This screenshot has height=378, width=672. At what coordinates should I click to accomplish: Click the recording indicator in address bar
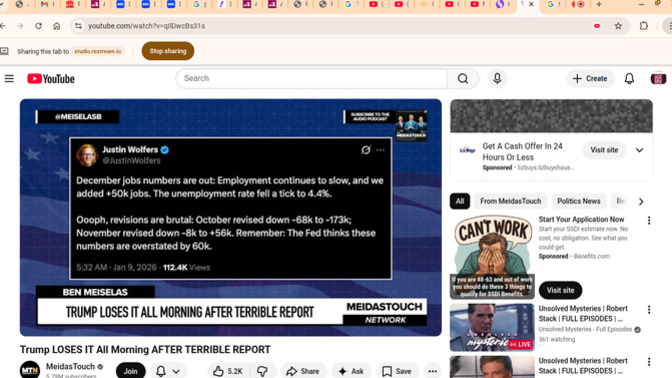[597, 26]
